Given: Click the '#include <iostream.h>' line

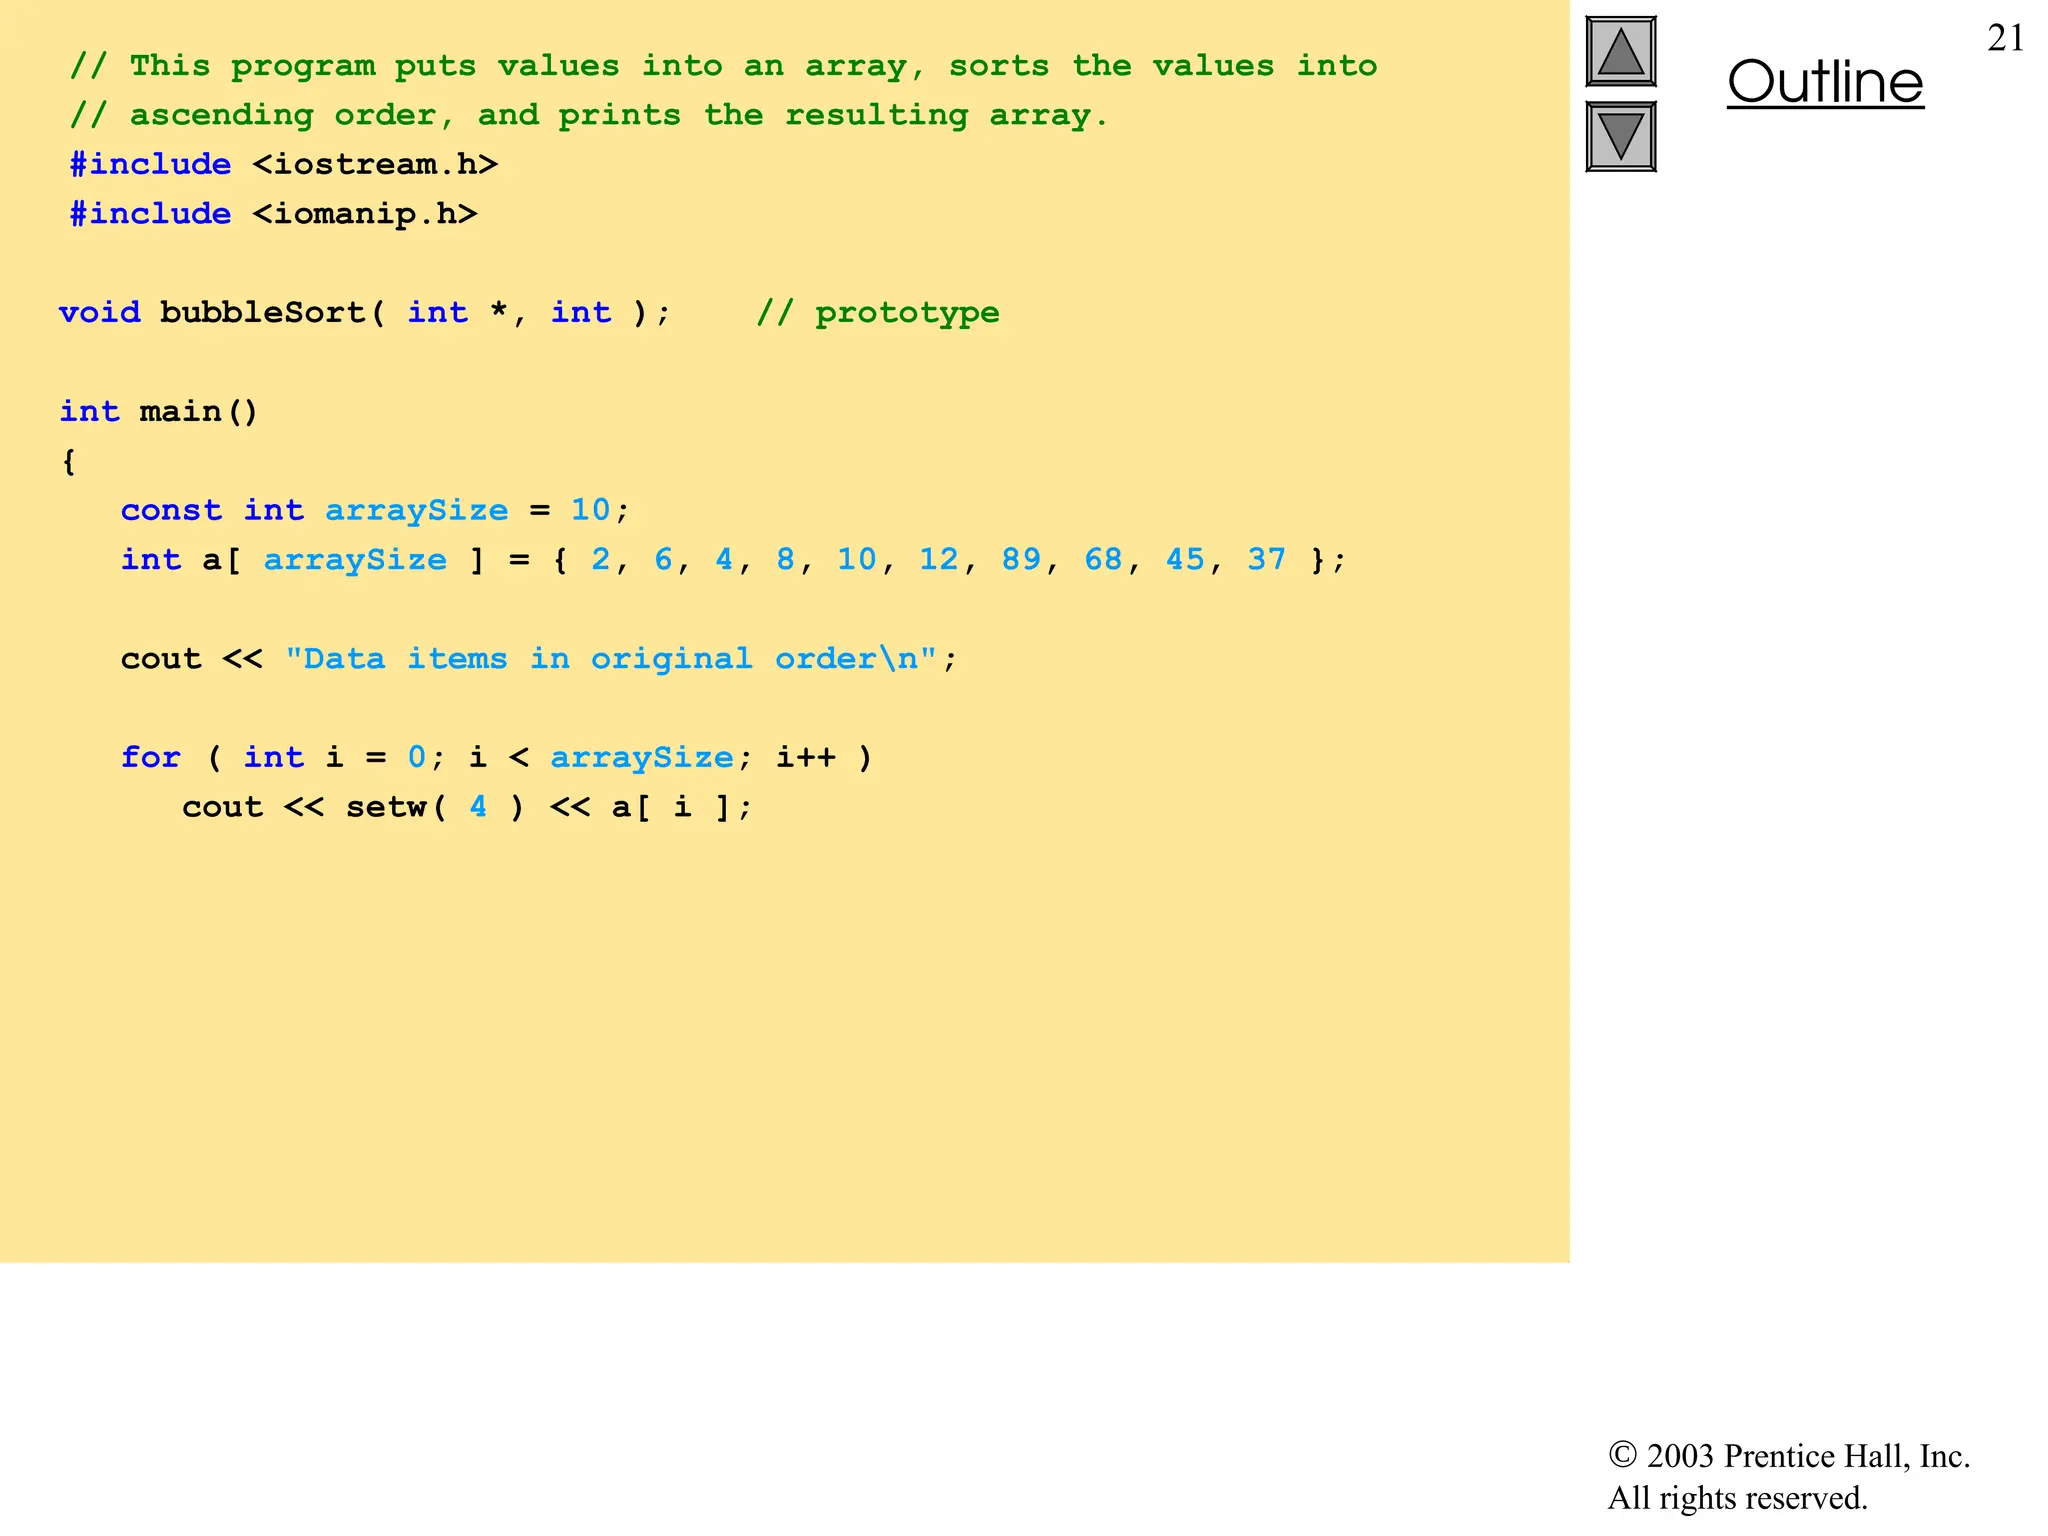Looking at the screenshot, I should 283,164.
